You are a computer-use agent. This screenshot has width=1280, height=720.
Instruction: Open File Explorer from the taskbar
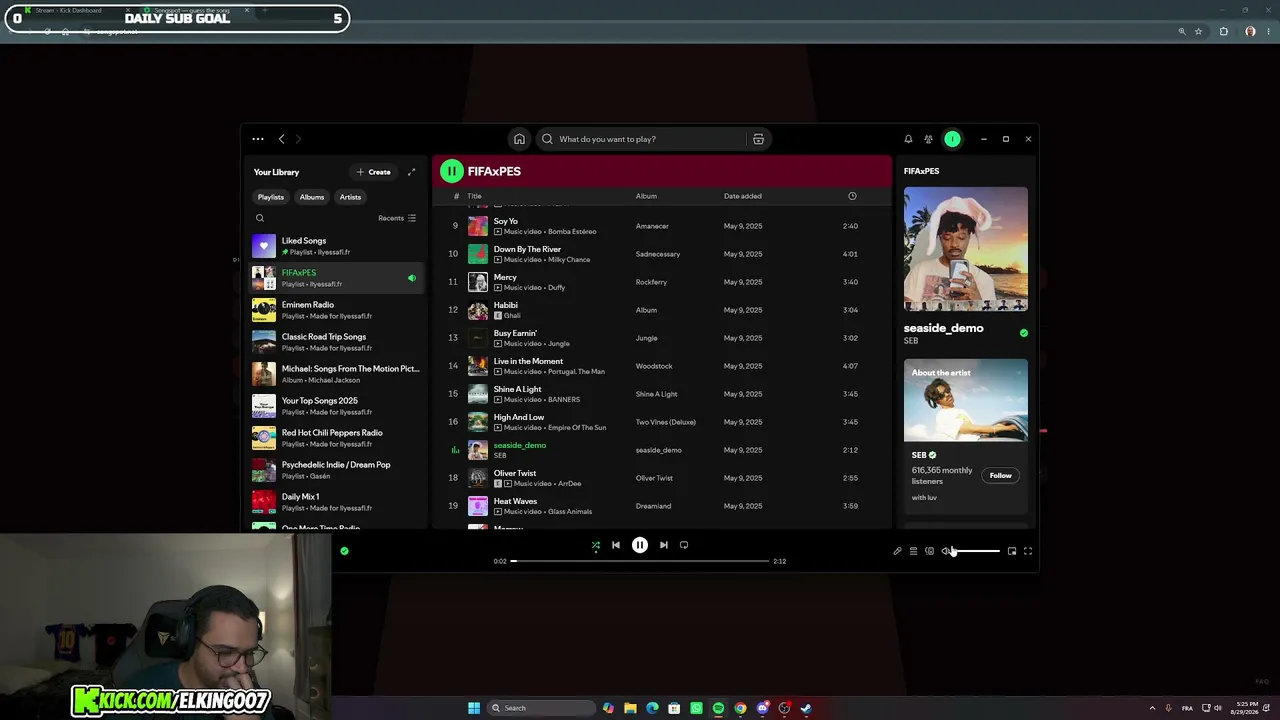click(630, 708)
